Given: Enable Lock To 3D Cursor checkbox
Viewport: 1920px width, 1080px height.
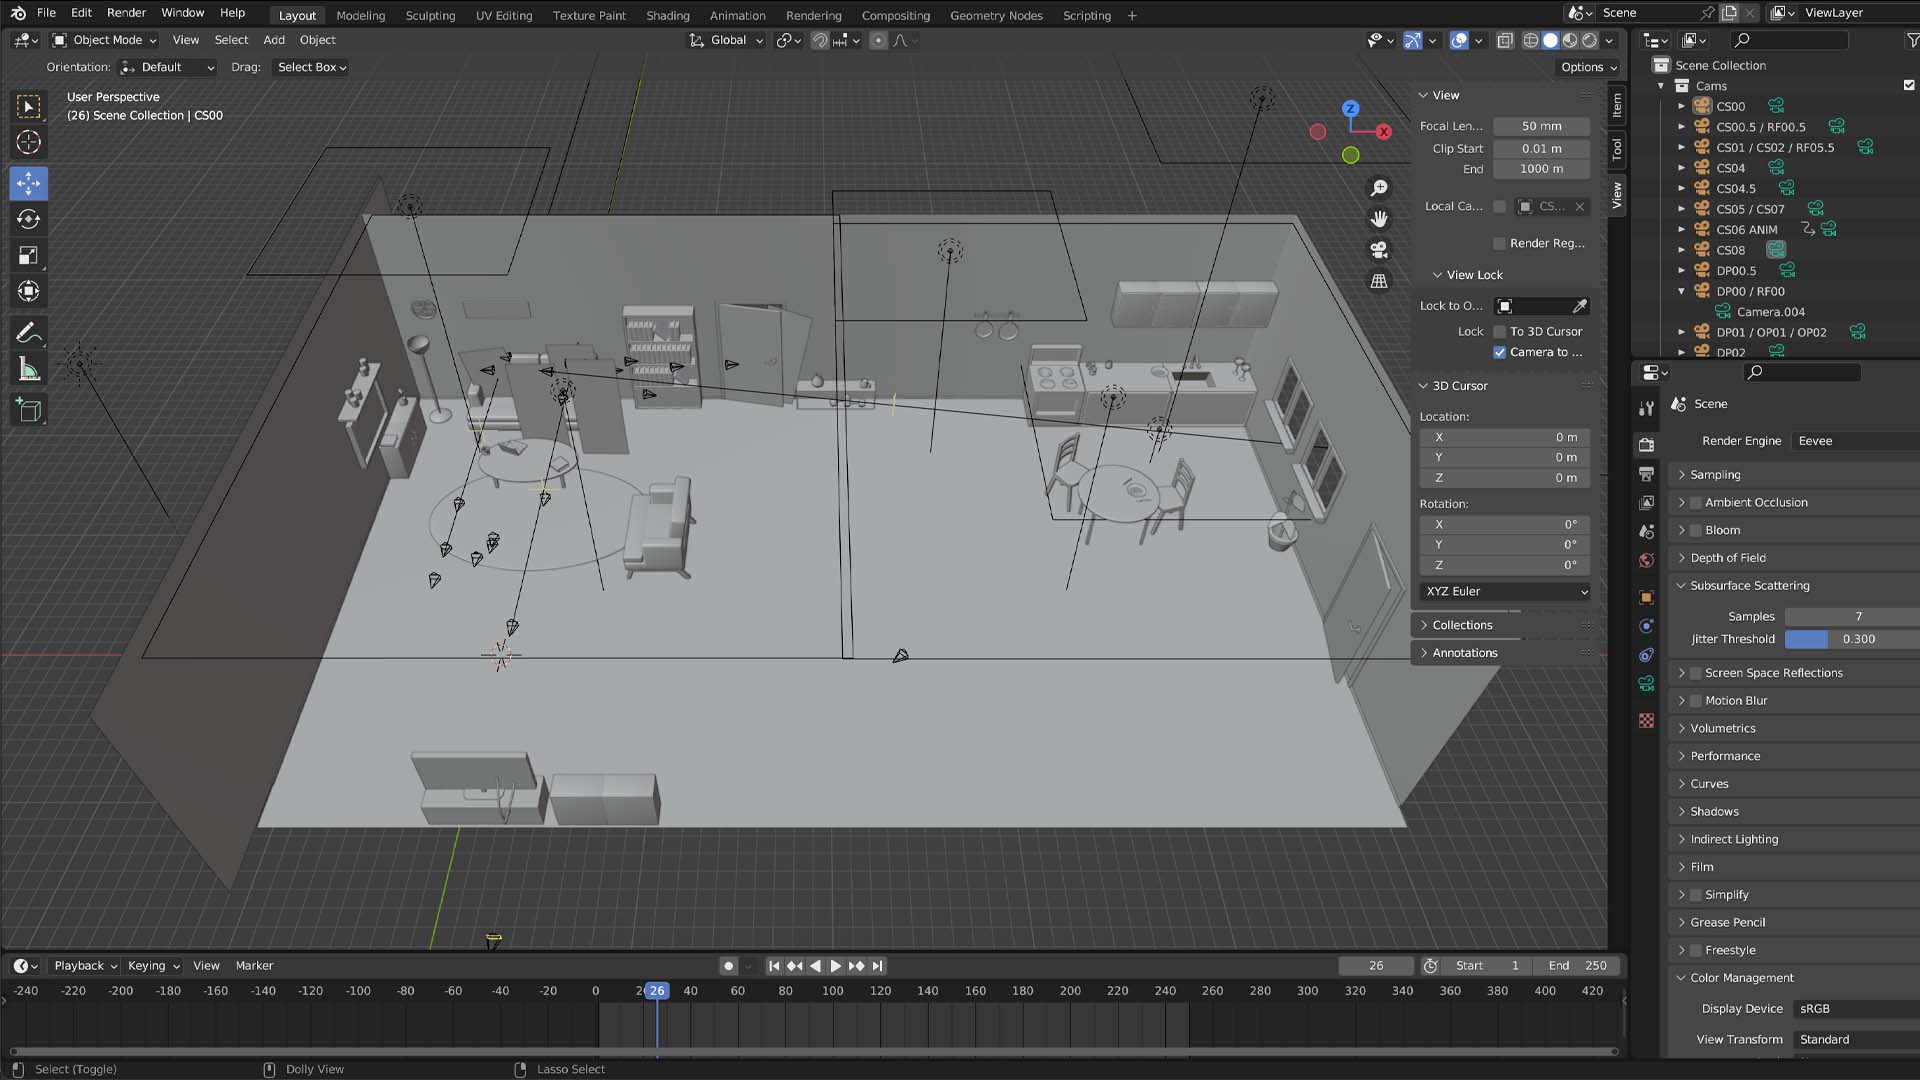Looking at the screenshot, I should [1499, 332].
